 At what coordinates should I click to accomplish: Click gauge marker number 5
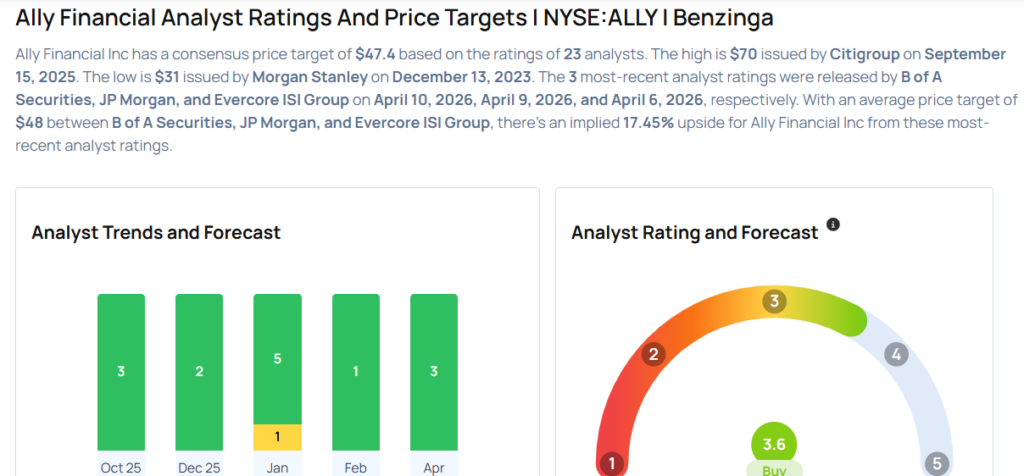coord(936,463)
